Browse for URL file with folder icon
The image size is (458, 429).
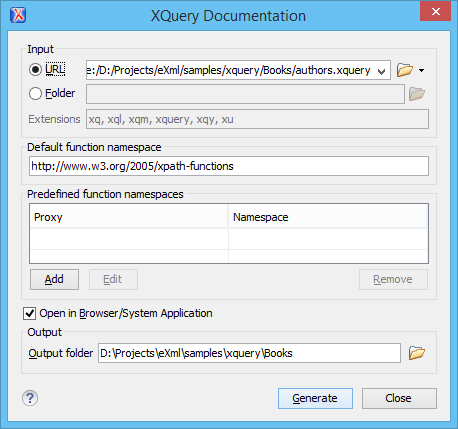point(405,70)
